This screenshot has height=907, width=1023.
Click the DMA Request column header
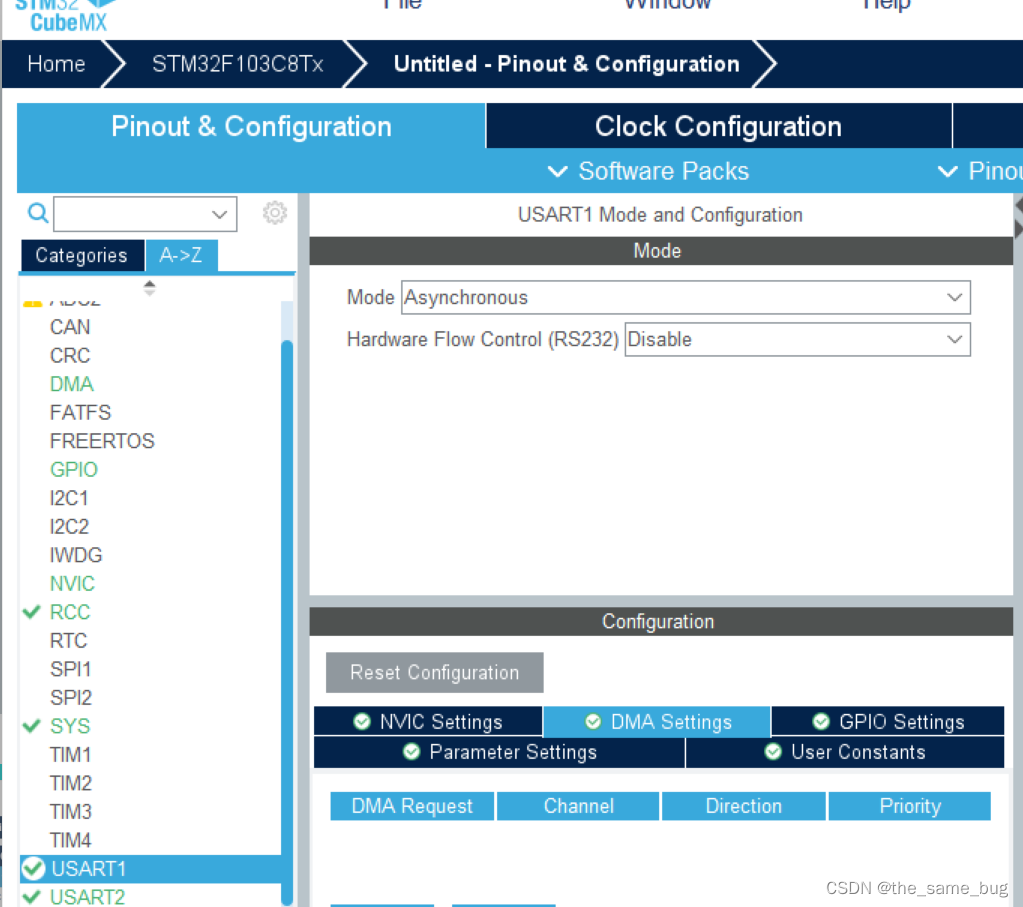(x=412, y=806)
